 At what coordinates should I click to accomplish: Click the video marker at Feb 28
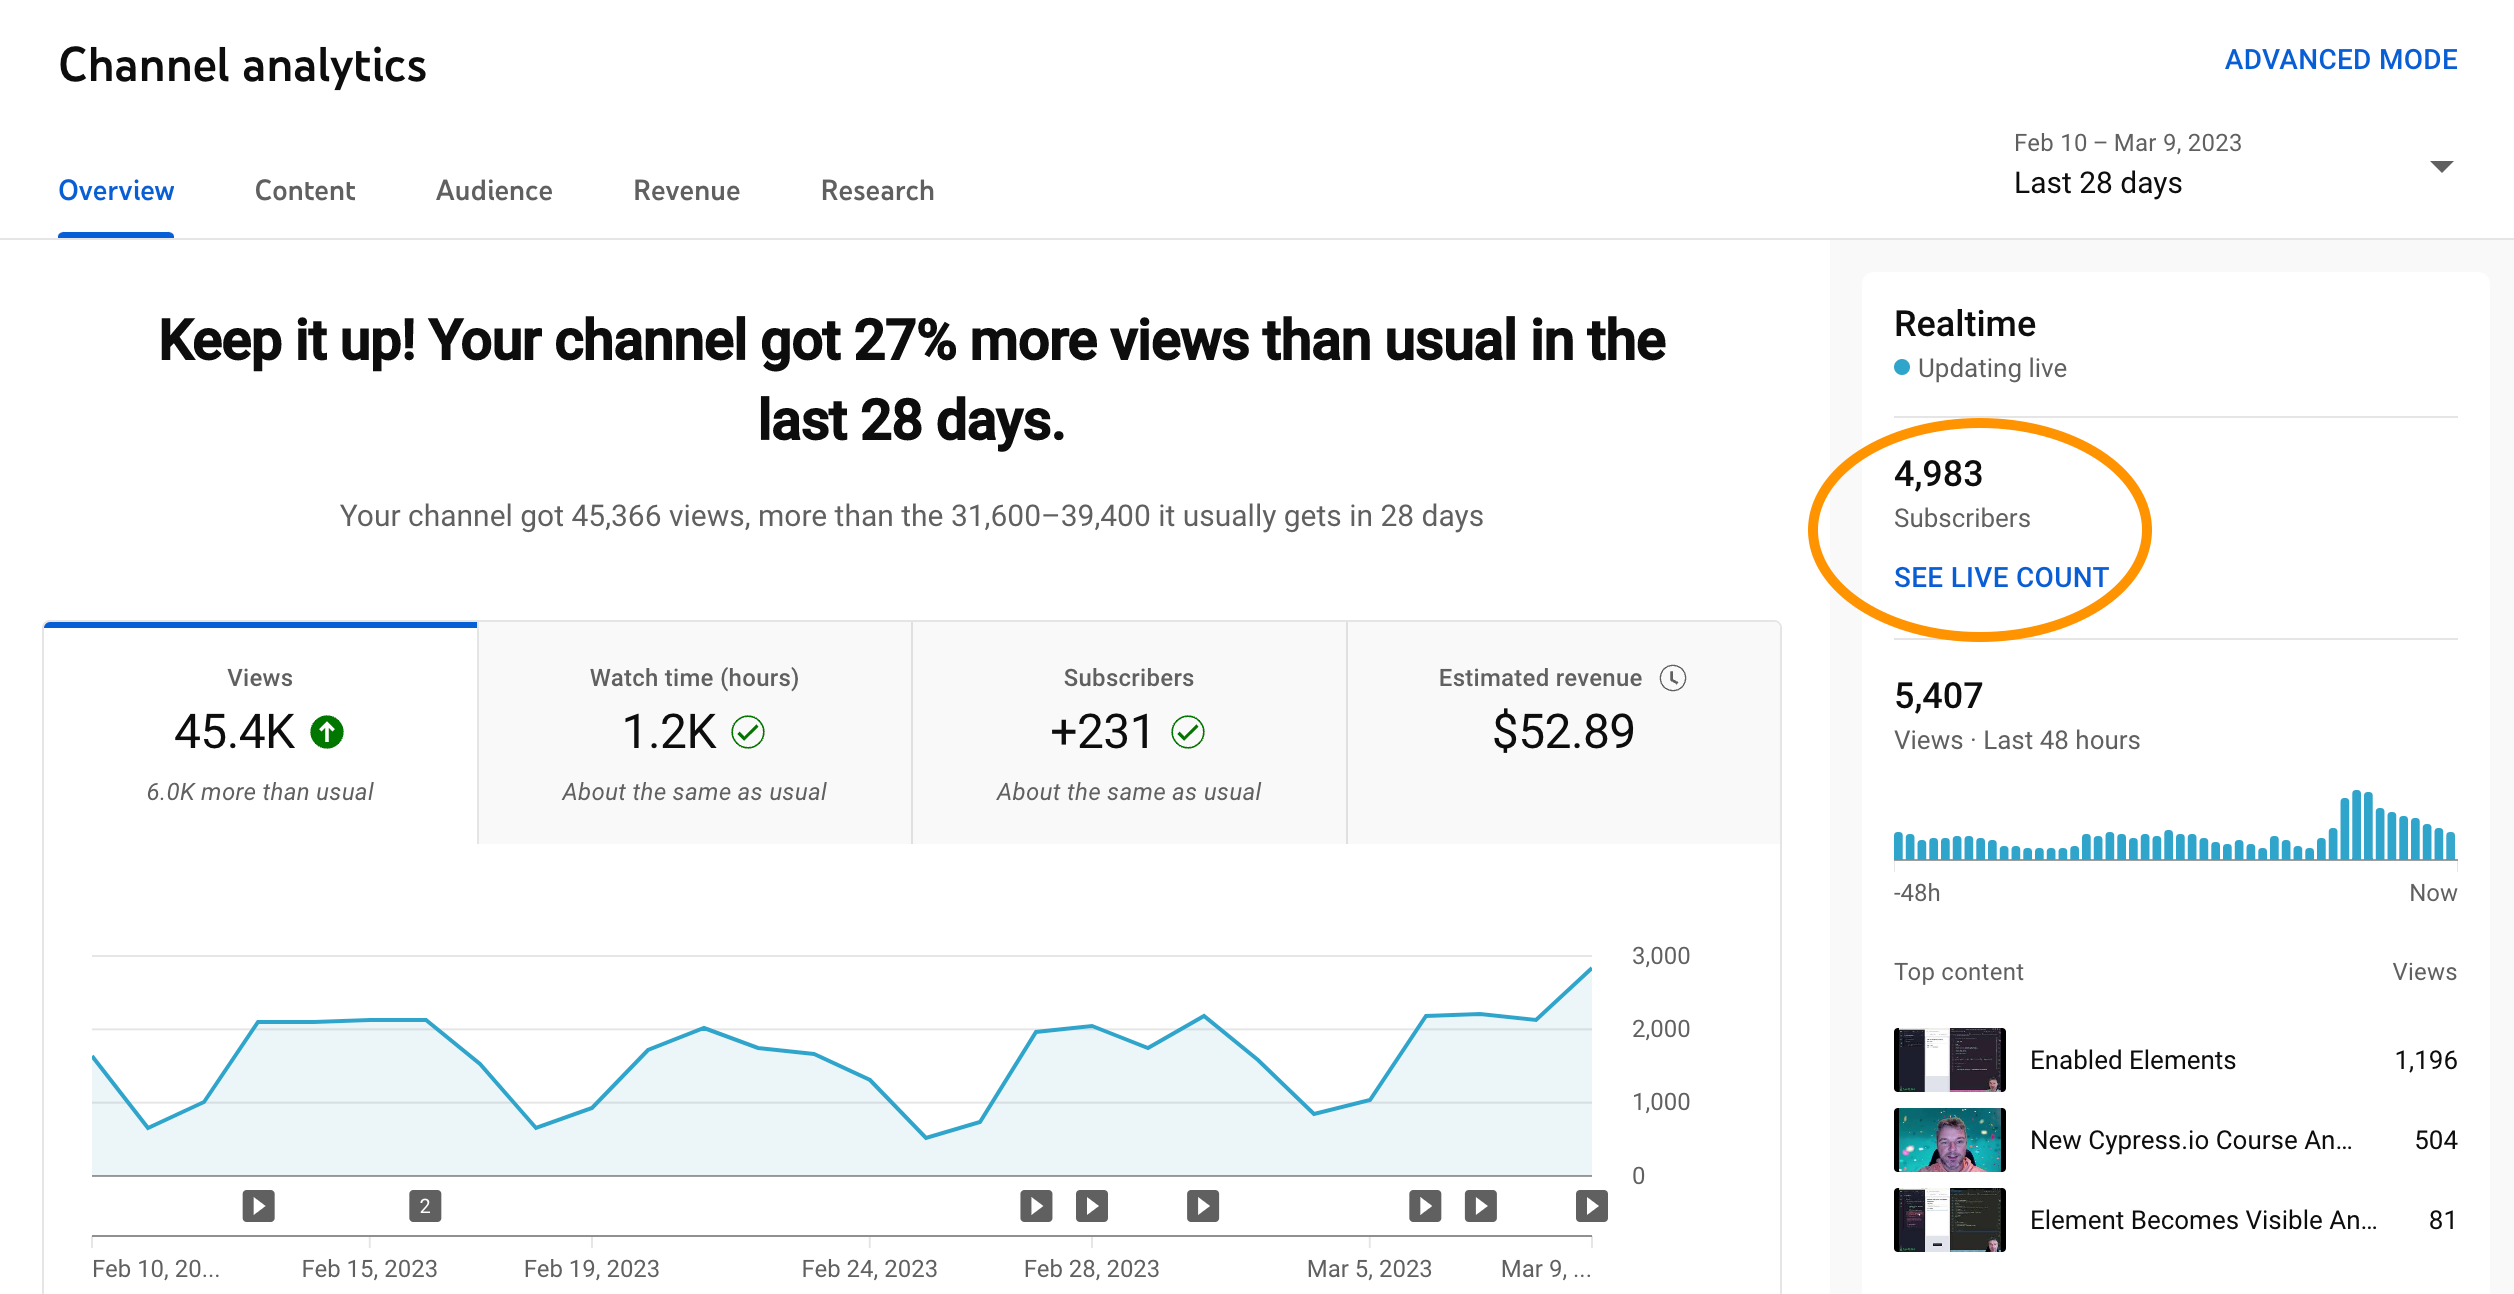1092,1206
